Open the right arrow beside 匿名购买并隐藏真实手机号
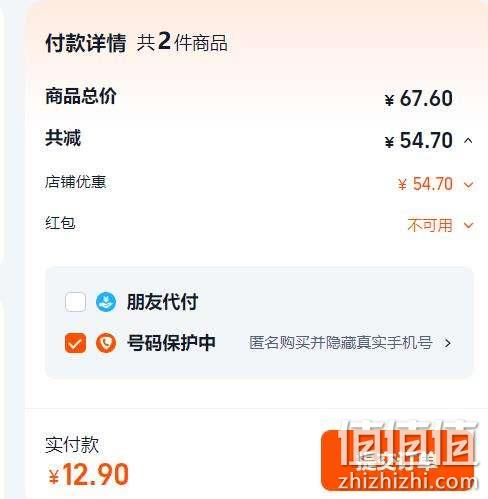The width and height of the screenshot is (488, 499). (x=448, y=343)
